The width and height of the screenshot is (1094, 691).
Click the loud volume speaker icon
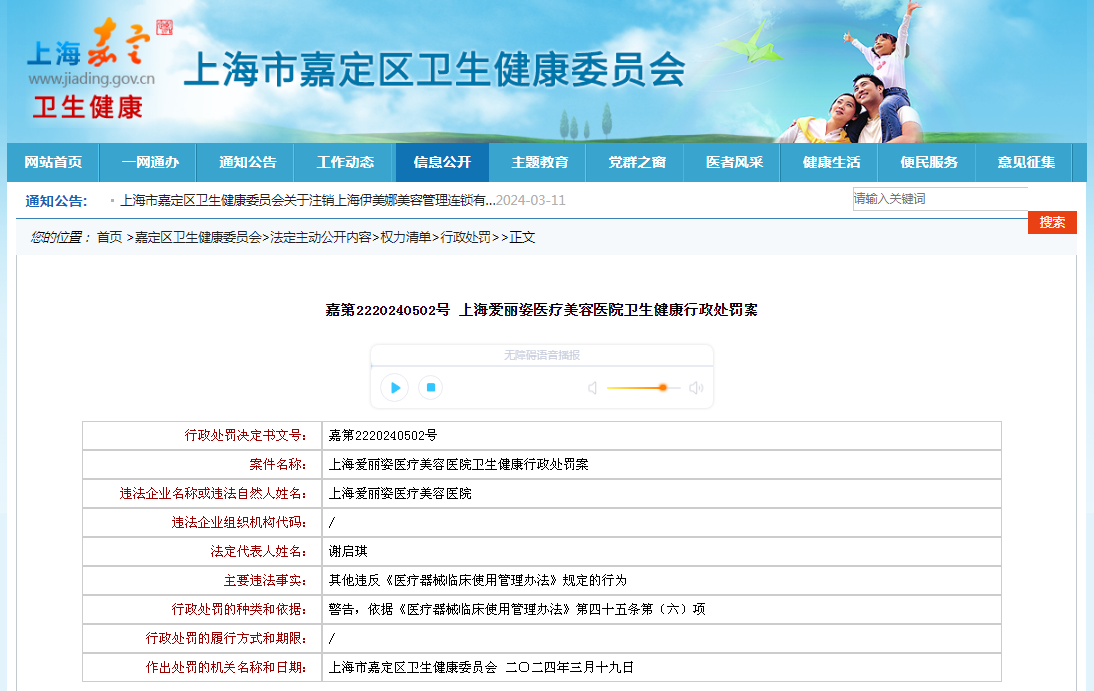coord(696,388)
